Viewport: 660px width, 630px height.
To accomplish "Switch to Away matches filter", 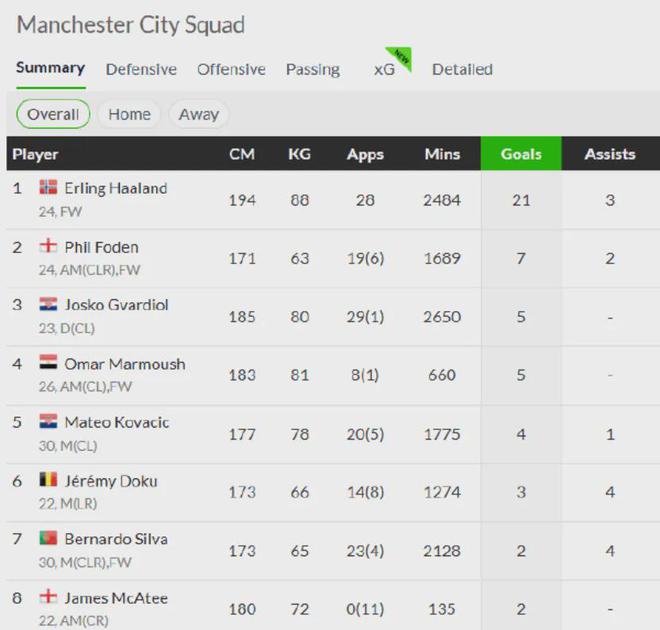I will click(x=199, y=114).
